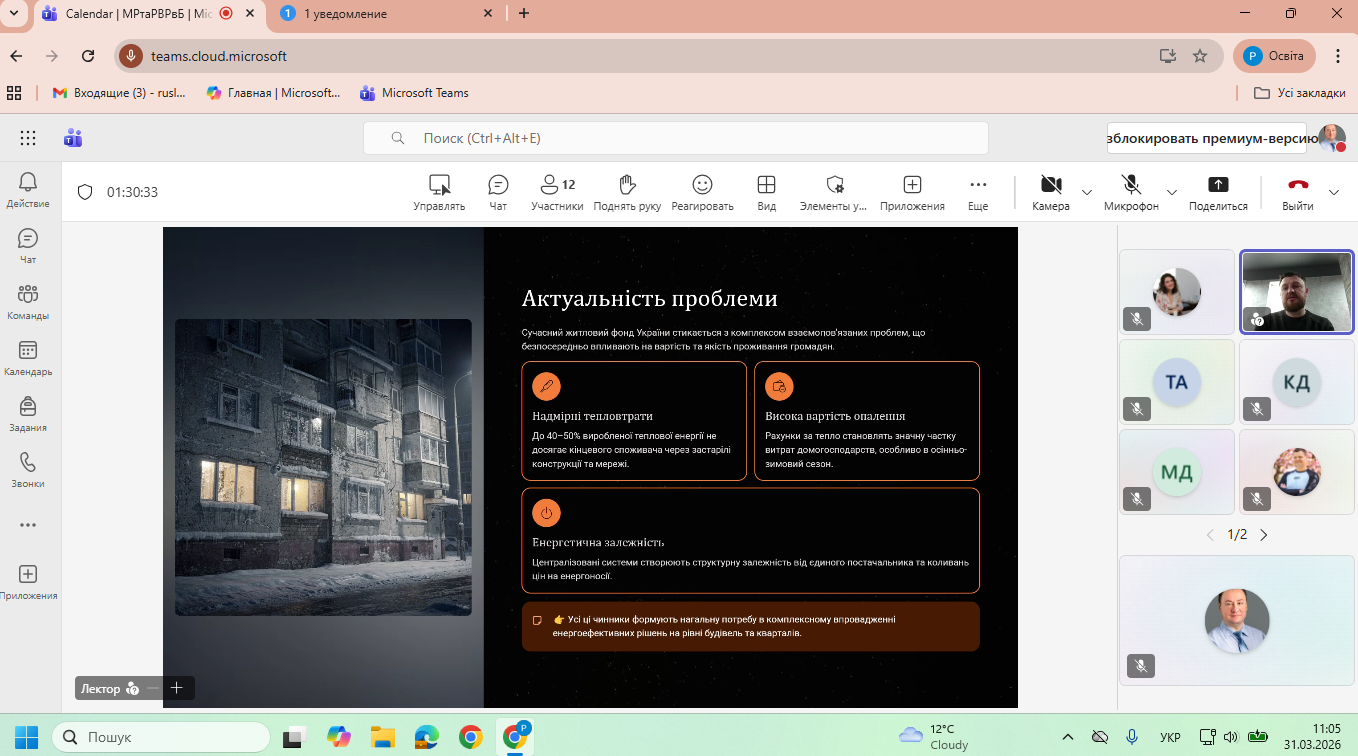Open the Chat panel in meeting toolbar
The height and width of the screenshot is (756, 1358).
[x=498, y=193]
